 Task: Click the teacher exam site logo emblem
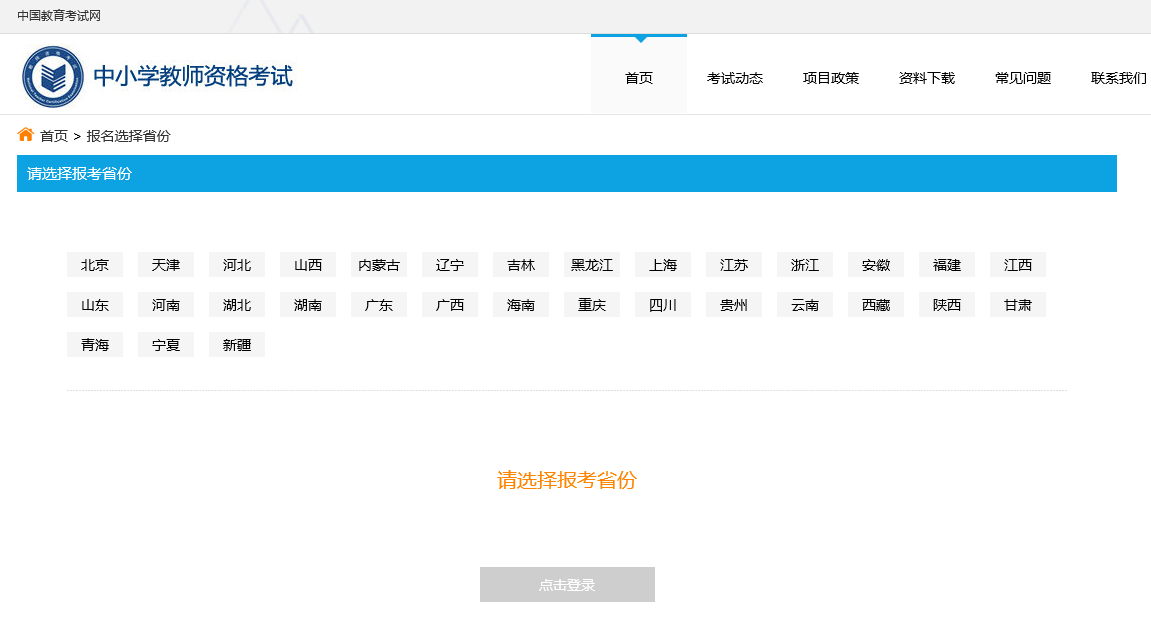point(53,77)
